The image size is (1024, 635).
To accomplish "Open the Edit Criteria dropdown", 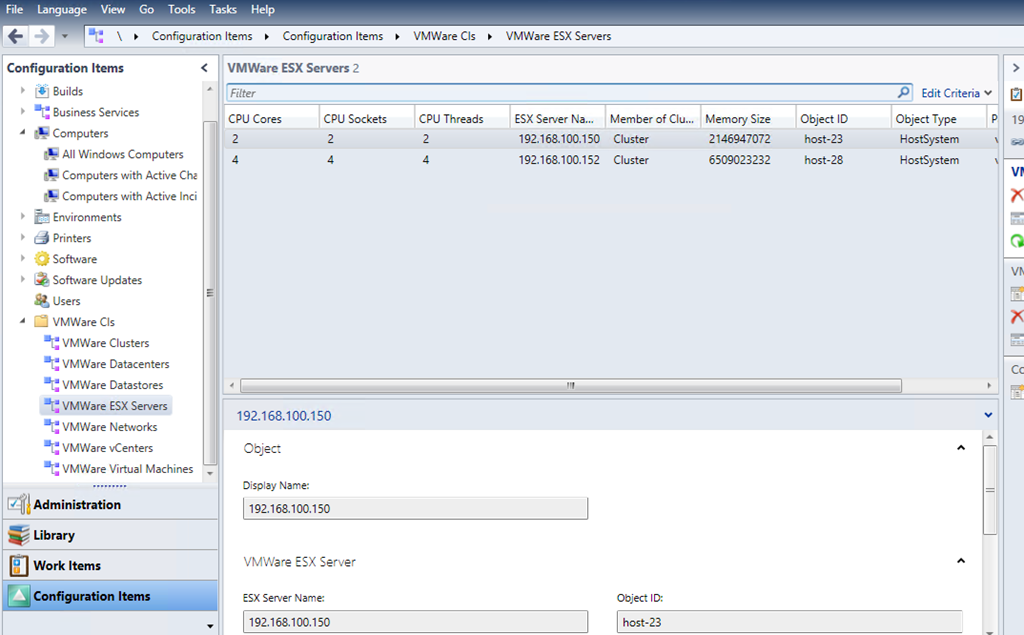I will (x=956, y=93).
